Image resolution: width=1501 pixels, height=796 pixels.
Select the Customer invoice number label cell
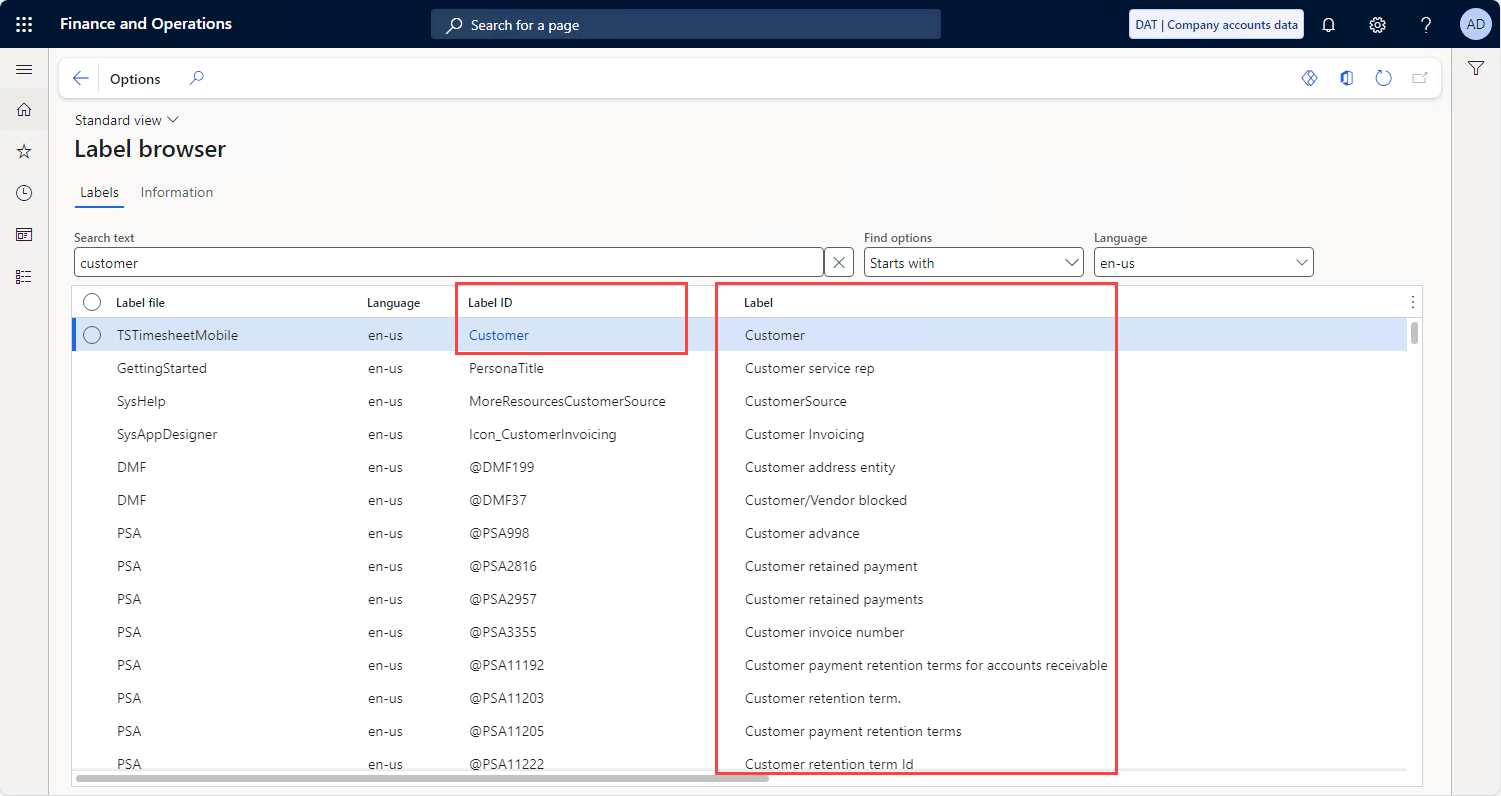pos(825,632)
